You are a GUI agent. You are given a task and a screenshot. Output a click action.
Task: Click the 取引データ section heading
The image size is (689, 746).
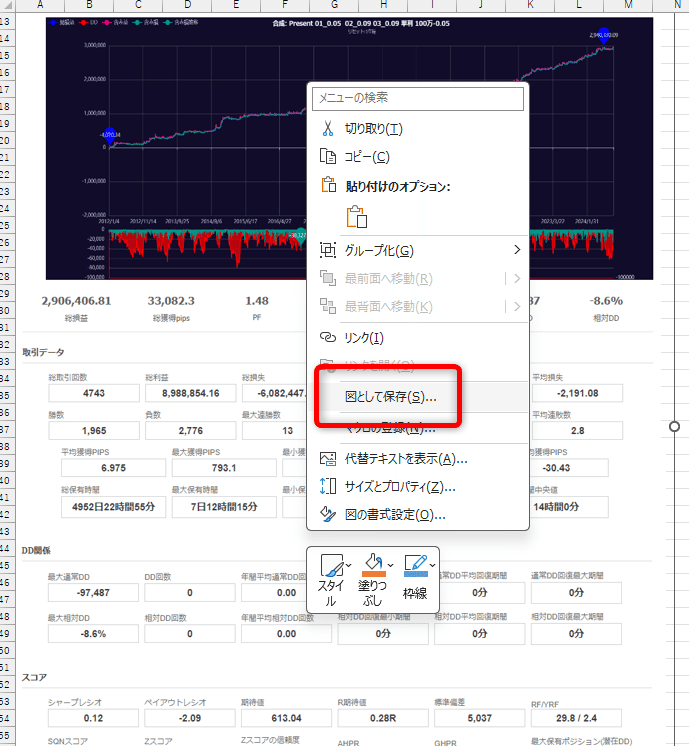(43, 352)
